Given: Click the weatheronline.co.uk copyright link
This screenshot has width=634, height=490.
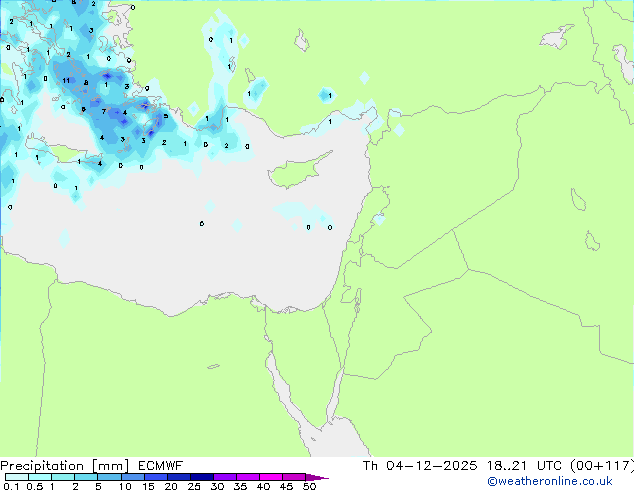Looking at the screenshot, I should click(550, 481).
